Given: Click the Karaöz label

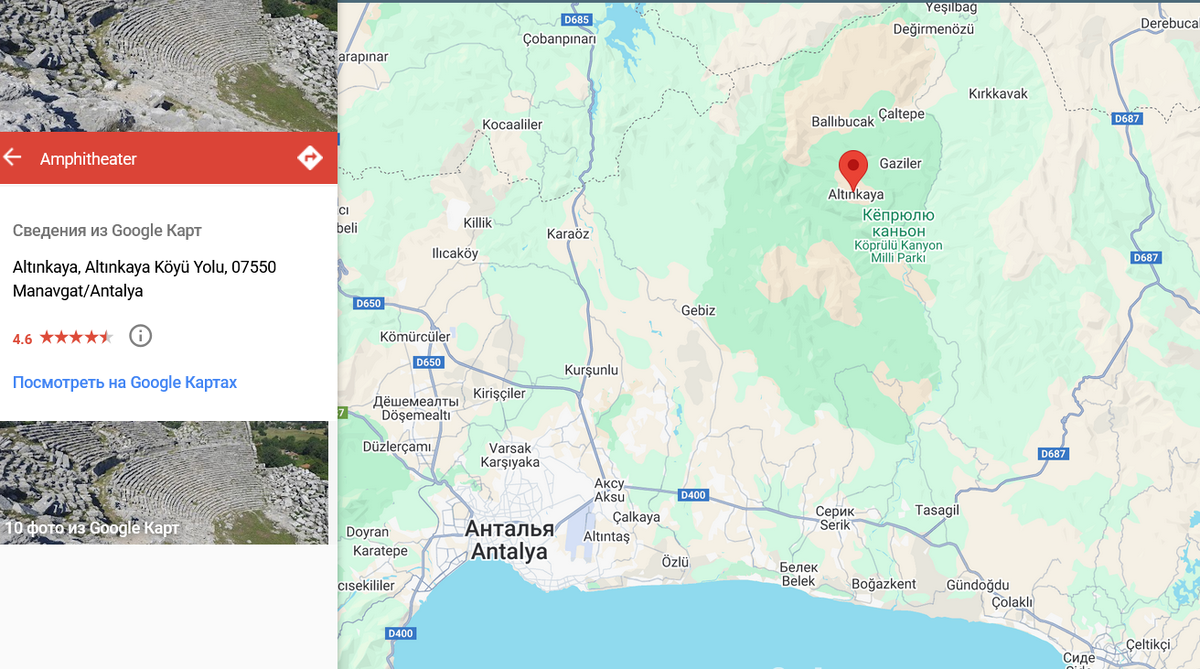Looking at the screenshot, I should click(x=568, y=233).
